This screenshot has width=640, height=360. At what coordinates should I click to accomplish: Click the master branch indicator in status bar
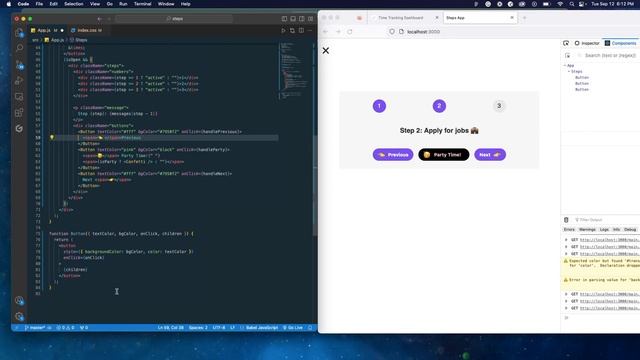pos(35,328)
